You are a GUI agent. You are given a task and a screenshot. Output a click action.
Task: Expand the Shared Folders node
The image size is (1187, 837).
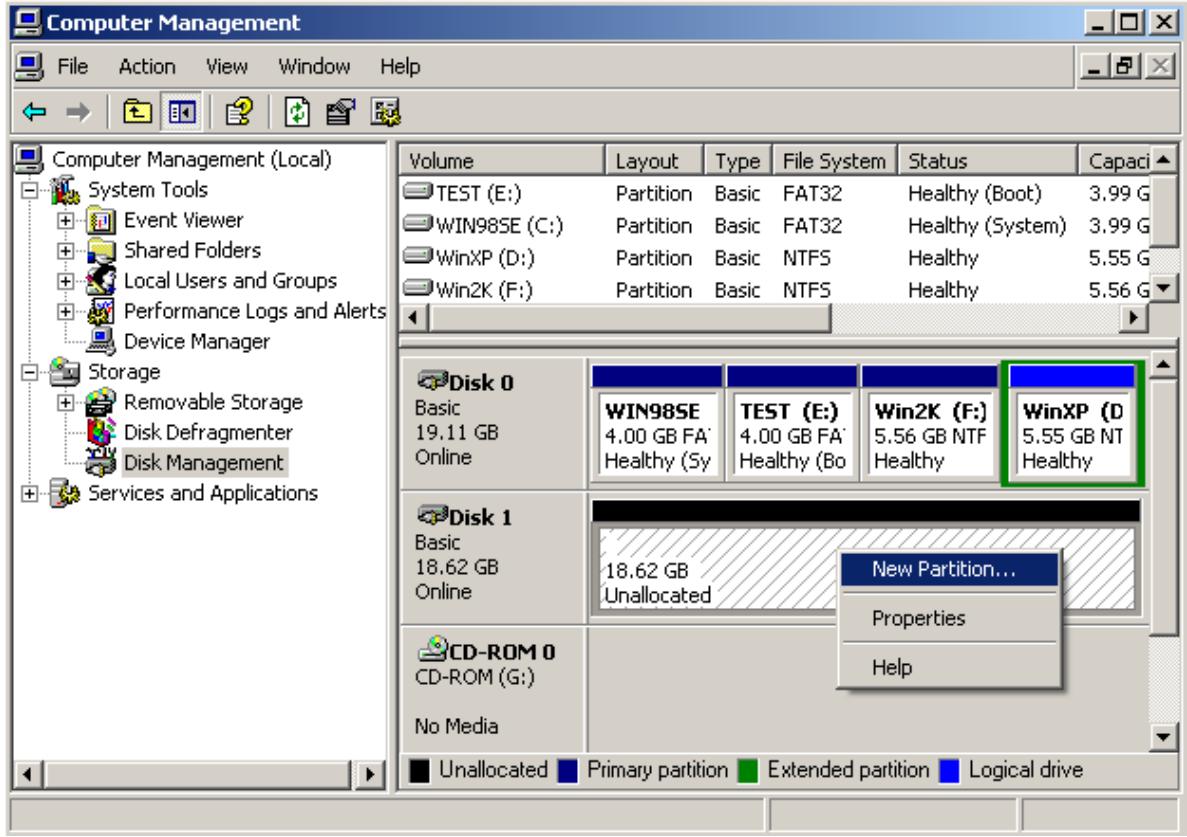65,250
